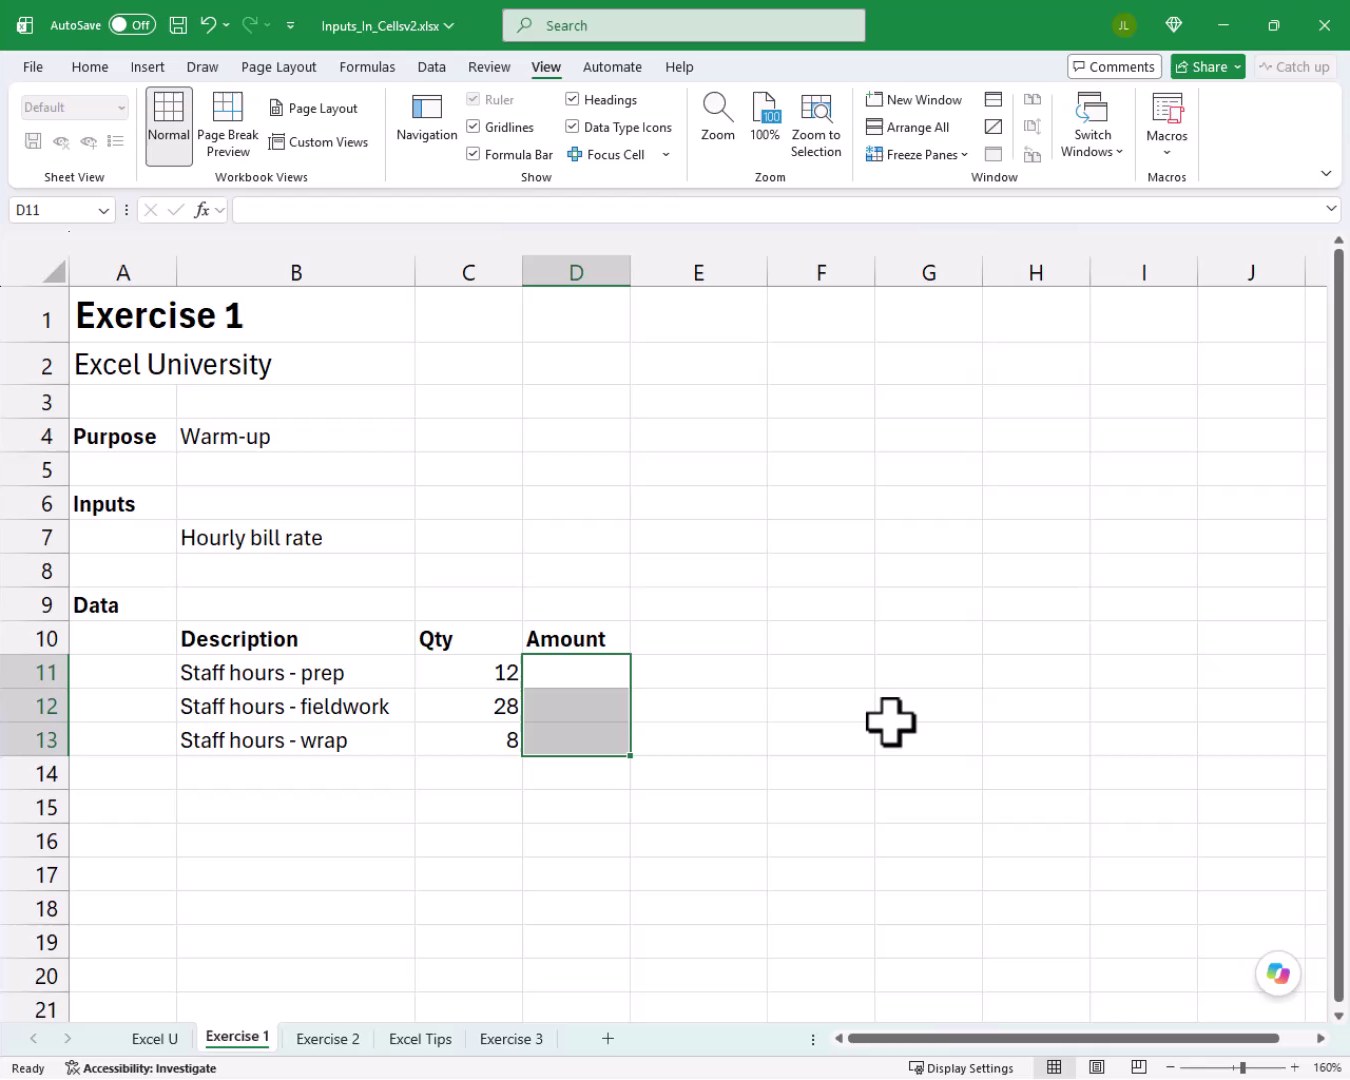Click the horizontal scrollbar thumb
Image resolution: width=1350 pixels, height=1080 pixels.
pyautogui.click(x=1063, y=1039)
